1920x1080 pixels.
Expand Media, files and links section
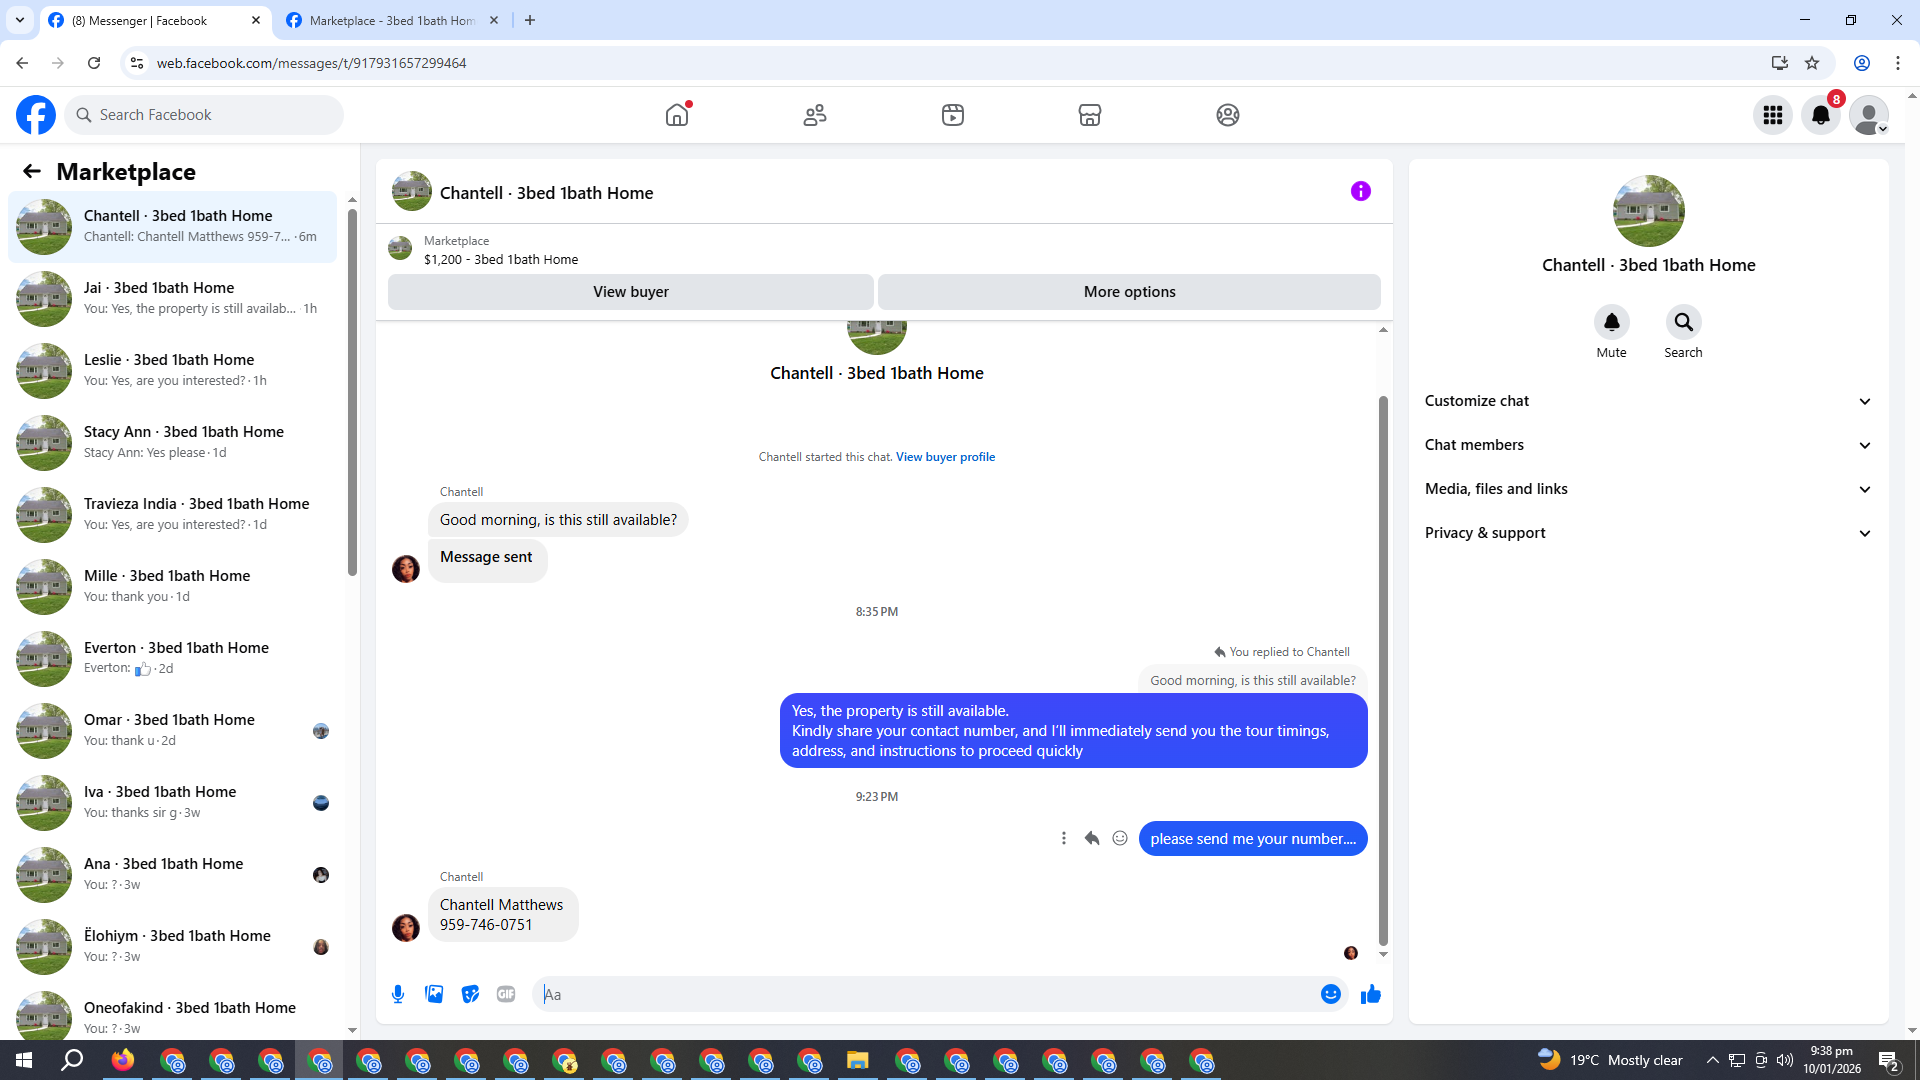(x=1648, y=489)
